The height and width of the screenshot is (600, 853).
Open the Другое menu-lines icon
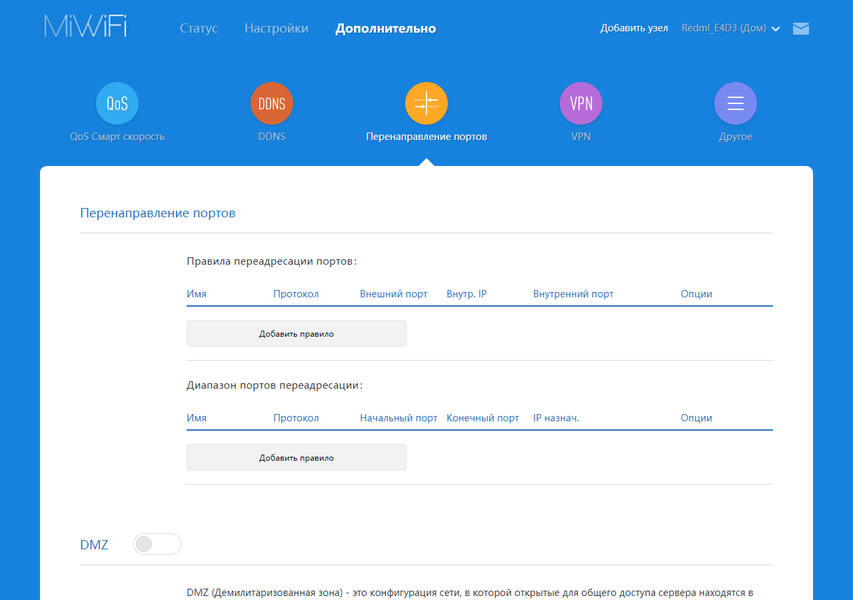tap(735, 103)
